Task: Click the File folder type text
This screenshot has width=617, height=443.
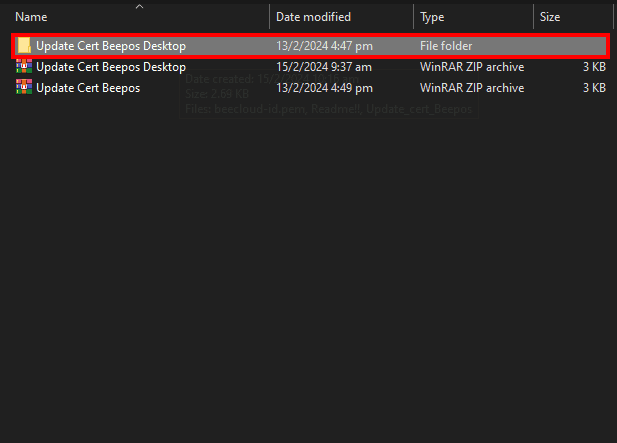Action: coord(446,46)
